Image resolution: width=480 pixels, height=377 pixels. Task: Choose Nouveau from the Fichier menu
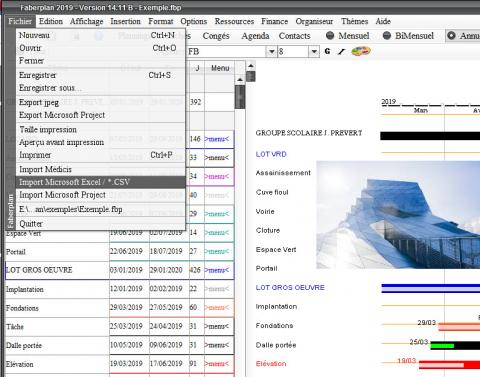point(100,35)
